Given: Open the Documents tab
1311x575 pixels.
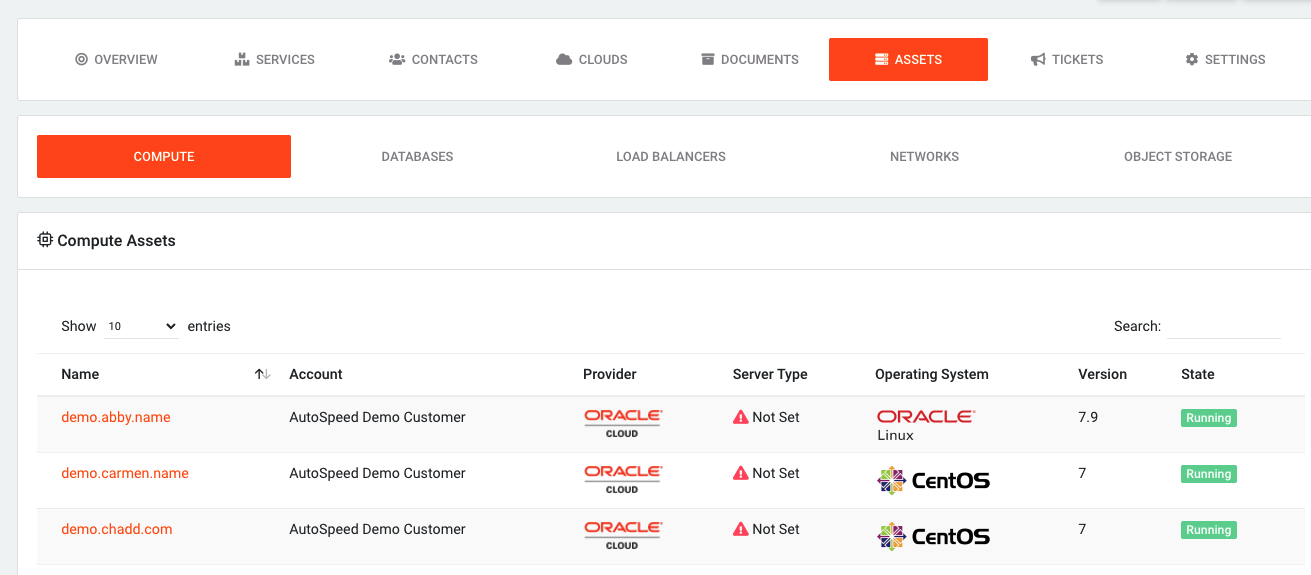Looking at the screenshot, I should [x=750, y=59].
